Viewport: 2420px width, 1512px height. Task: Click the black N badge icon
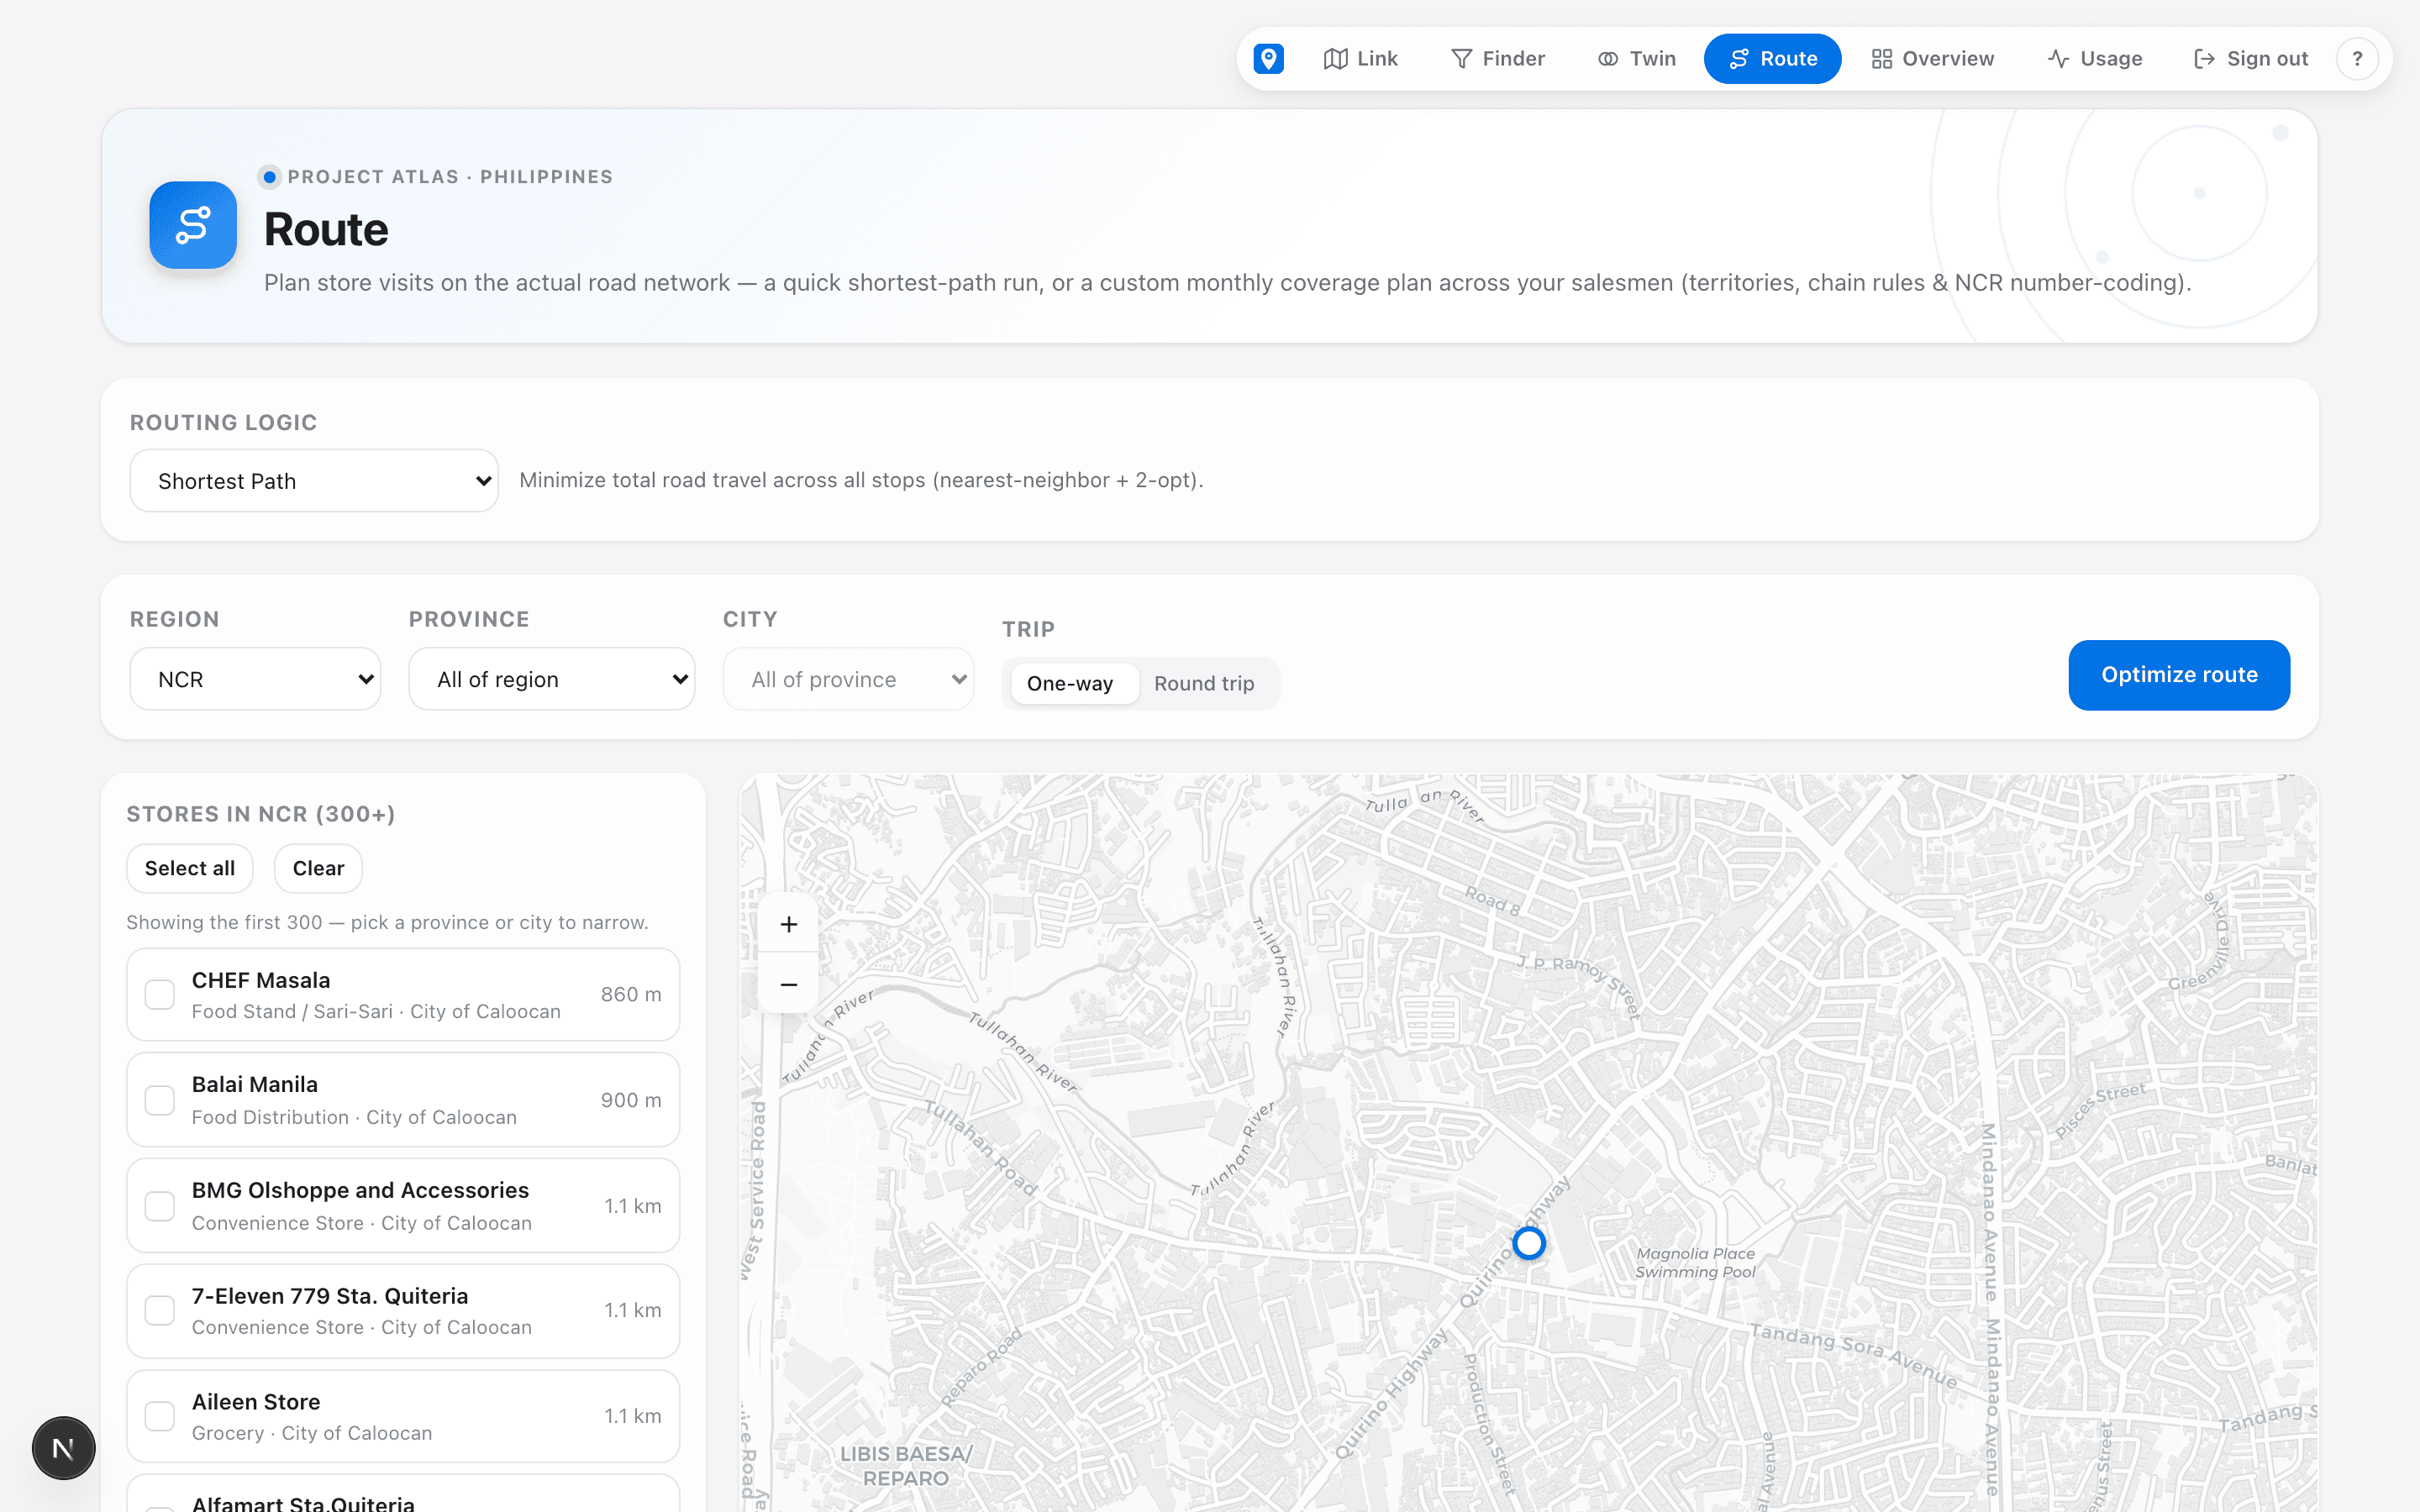click(x=63, y=1448)
